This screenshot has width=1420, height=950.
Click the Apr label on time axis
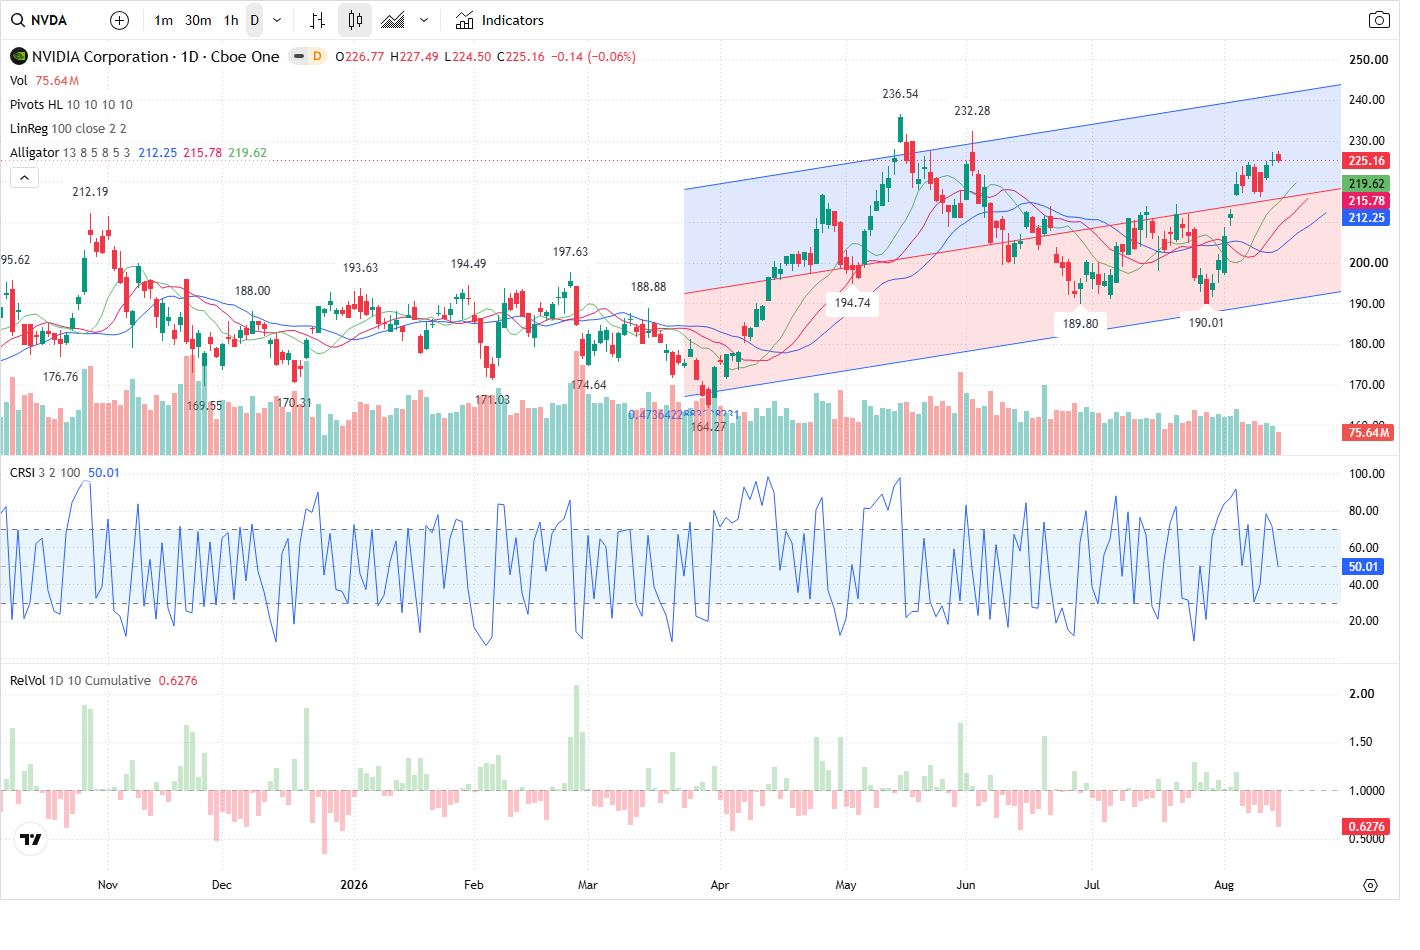pyautogui.click(x=720, y=885)
